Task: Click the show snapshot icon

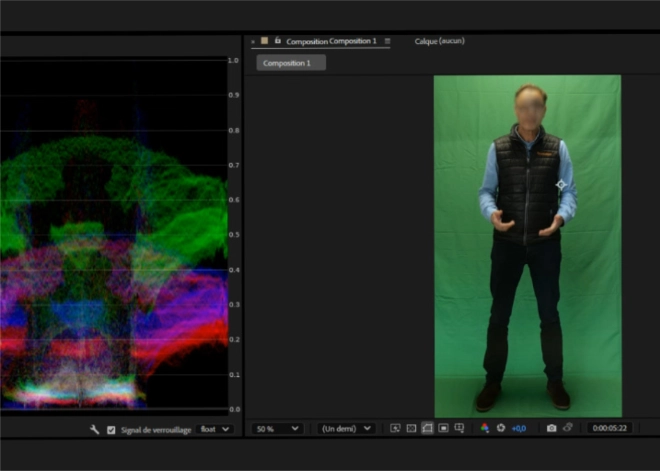Action: click(567, 428)
